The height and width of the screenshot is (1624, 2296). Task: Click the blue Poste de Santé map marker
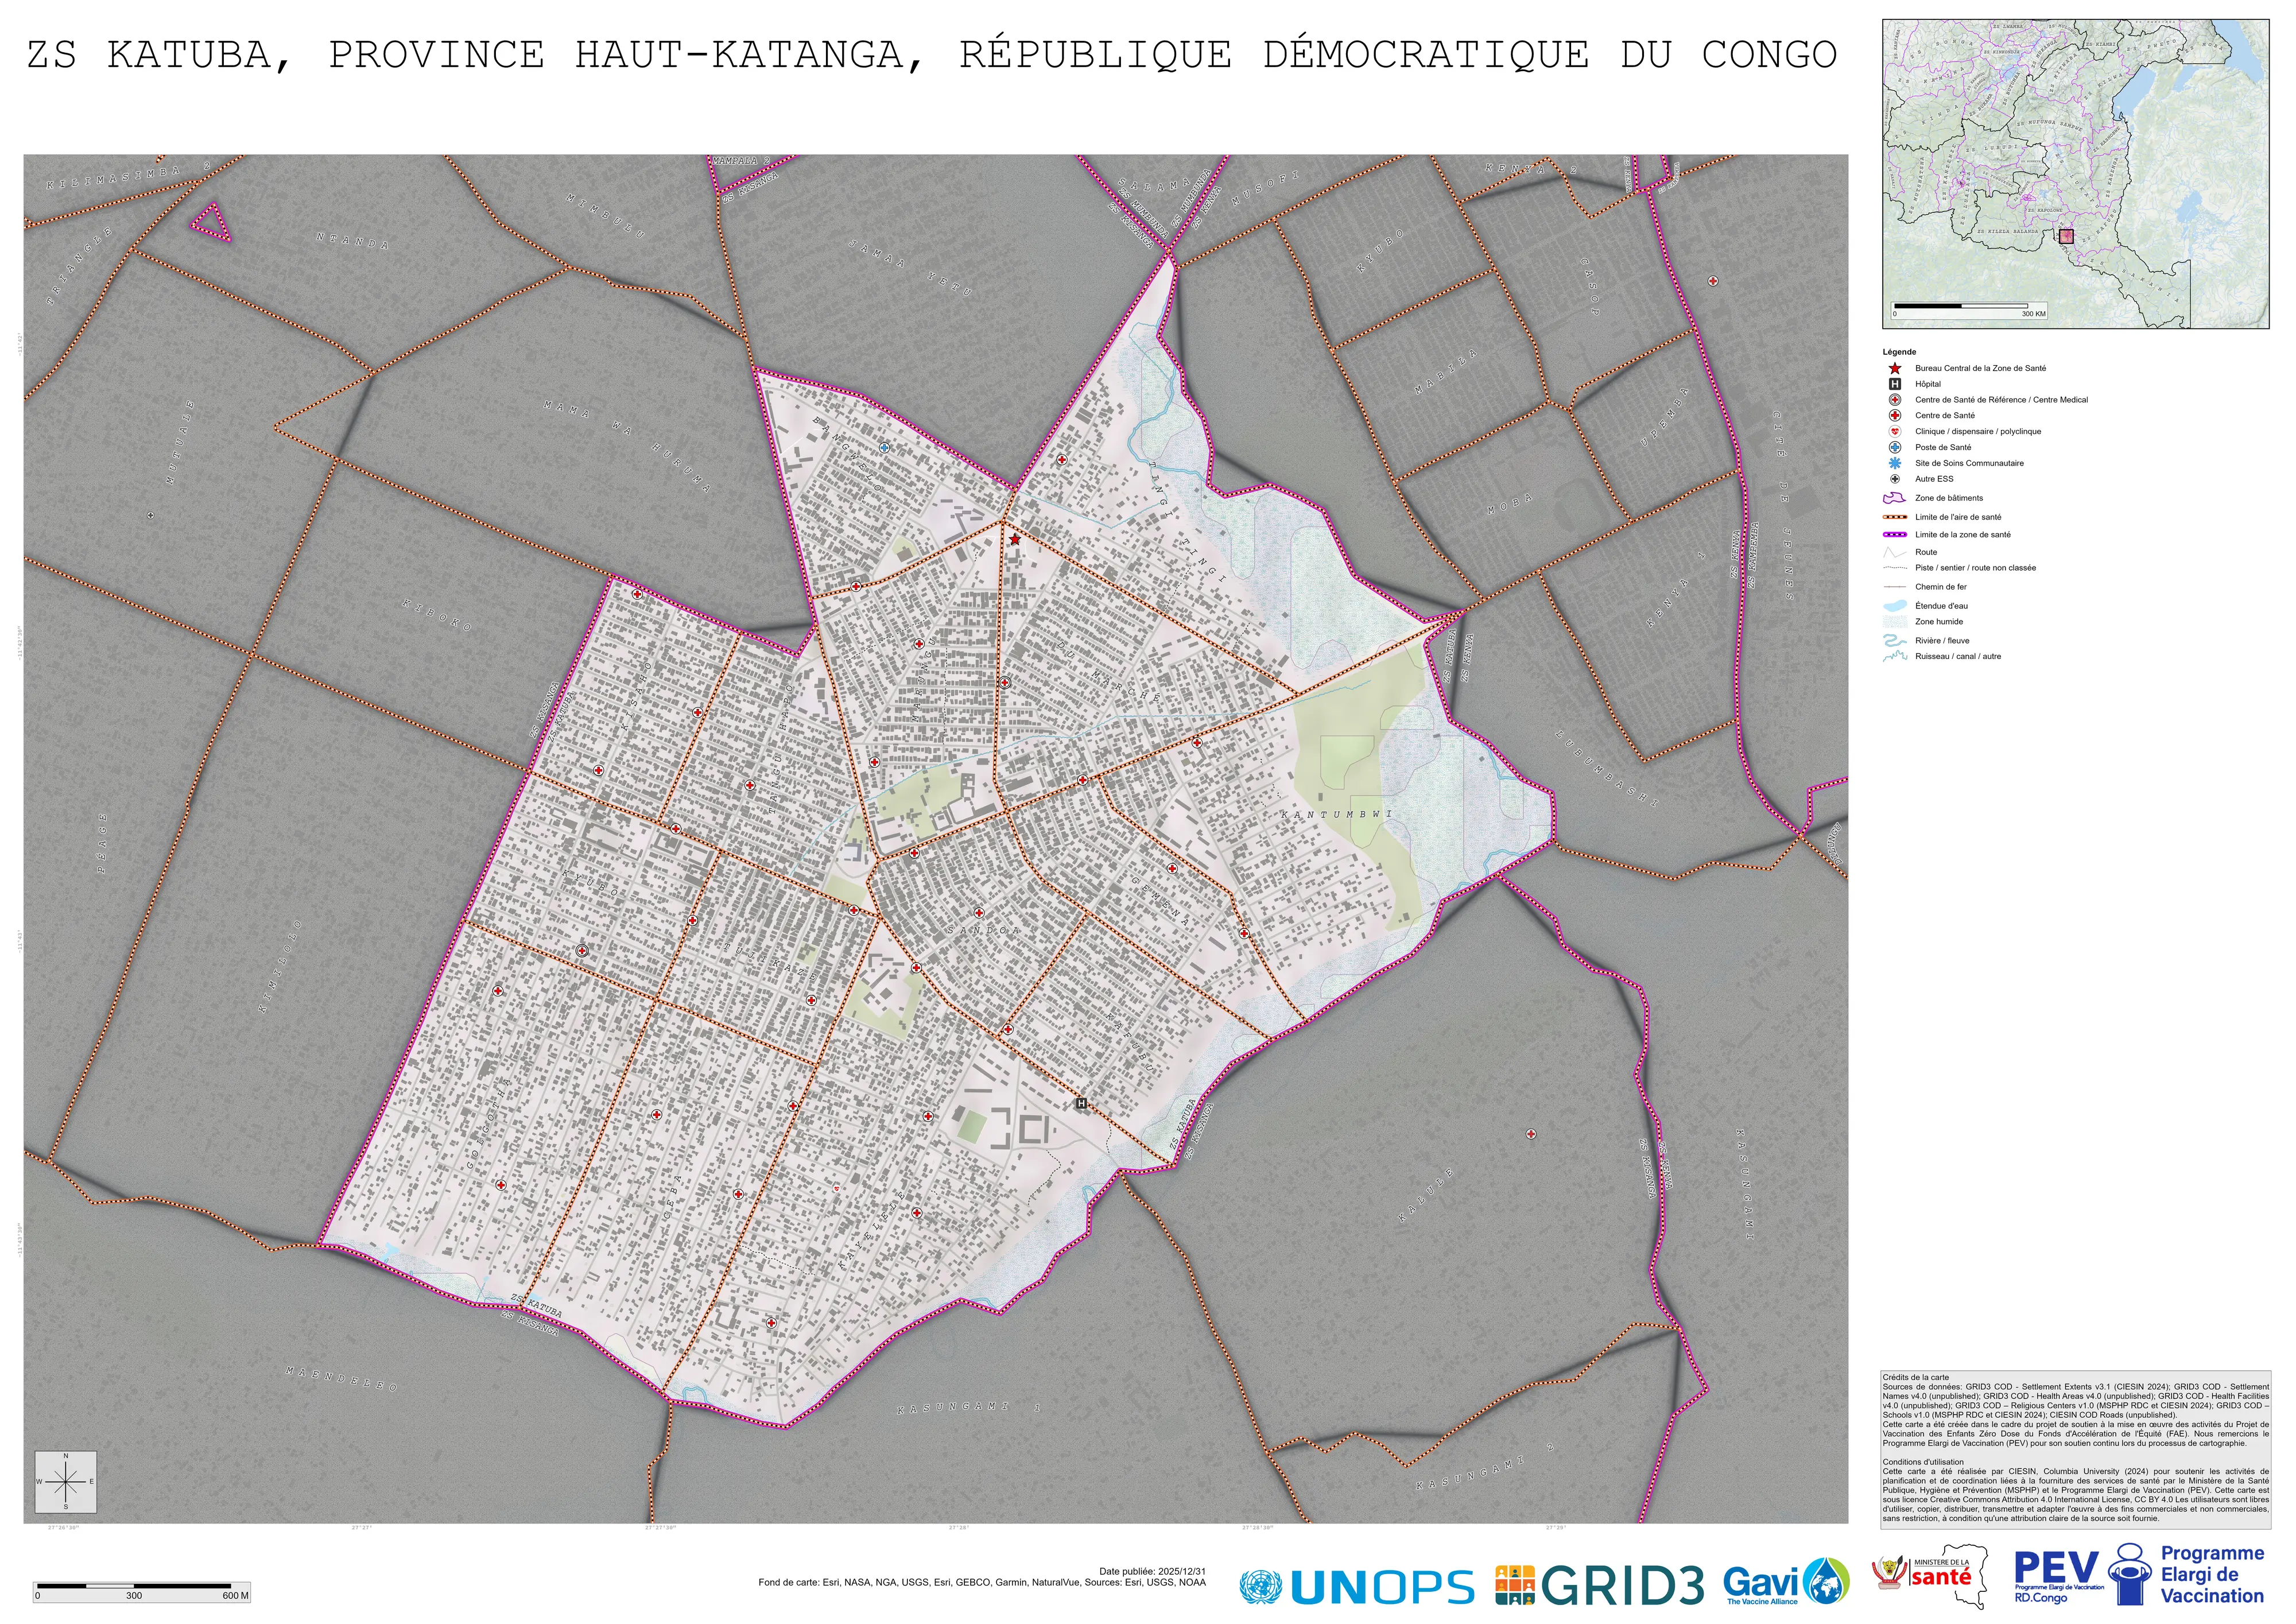(x=884, y=447)
